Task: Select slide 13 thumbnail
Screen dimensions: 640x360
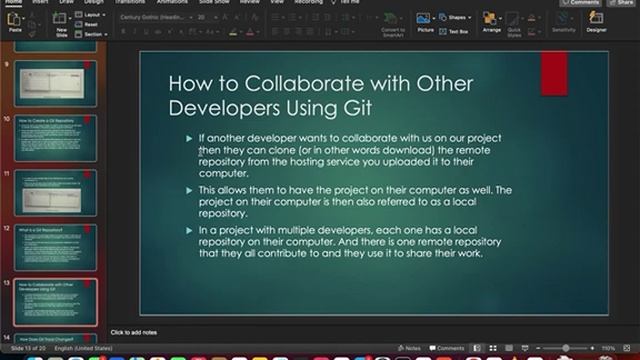Action: (56, 302)
